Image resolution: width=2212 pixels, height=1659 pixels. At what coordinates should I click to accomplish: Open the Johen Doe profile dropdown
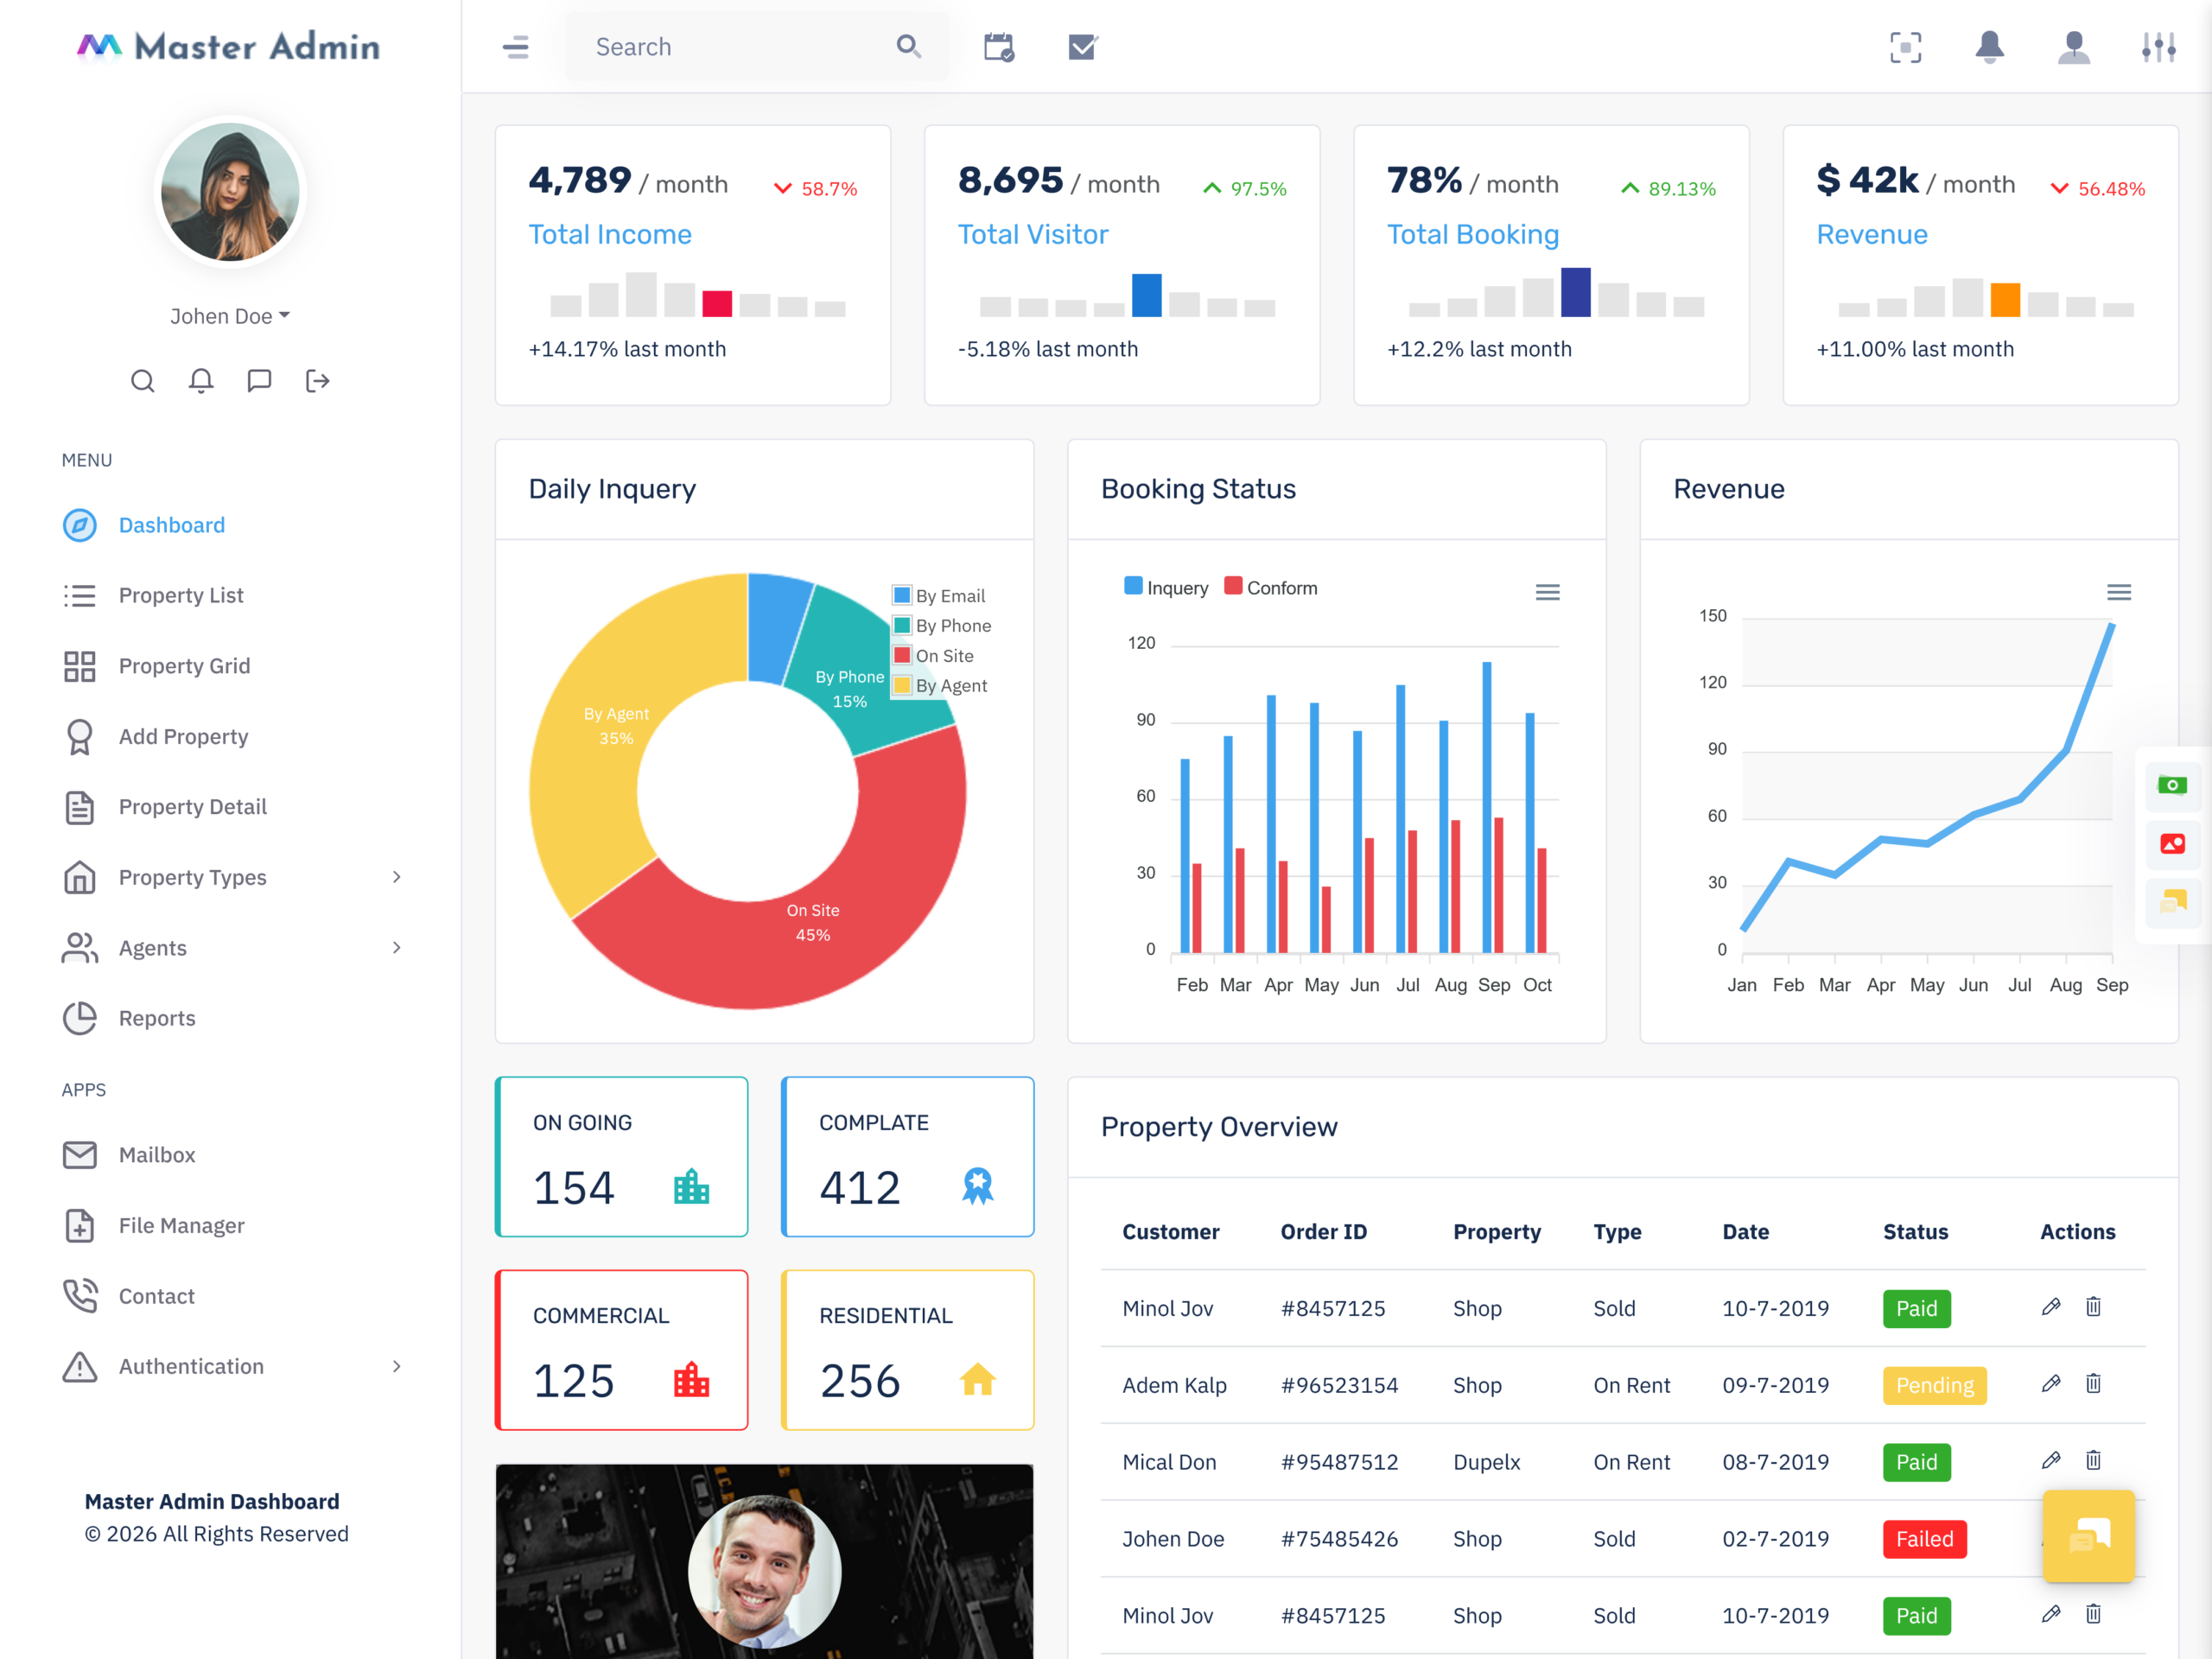point(230,316)
